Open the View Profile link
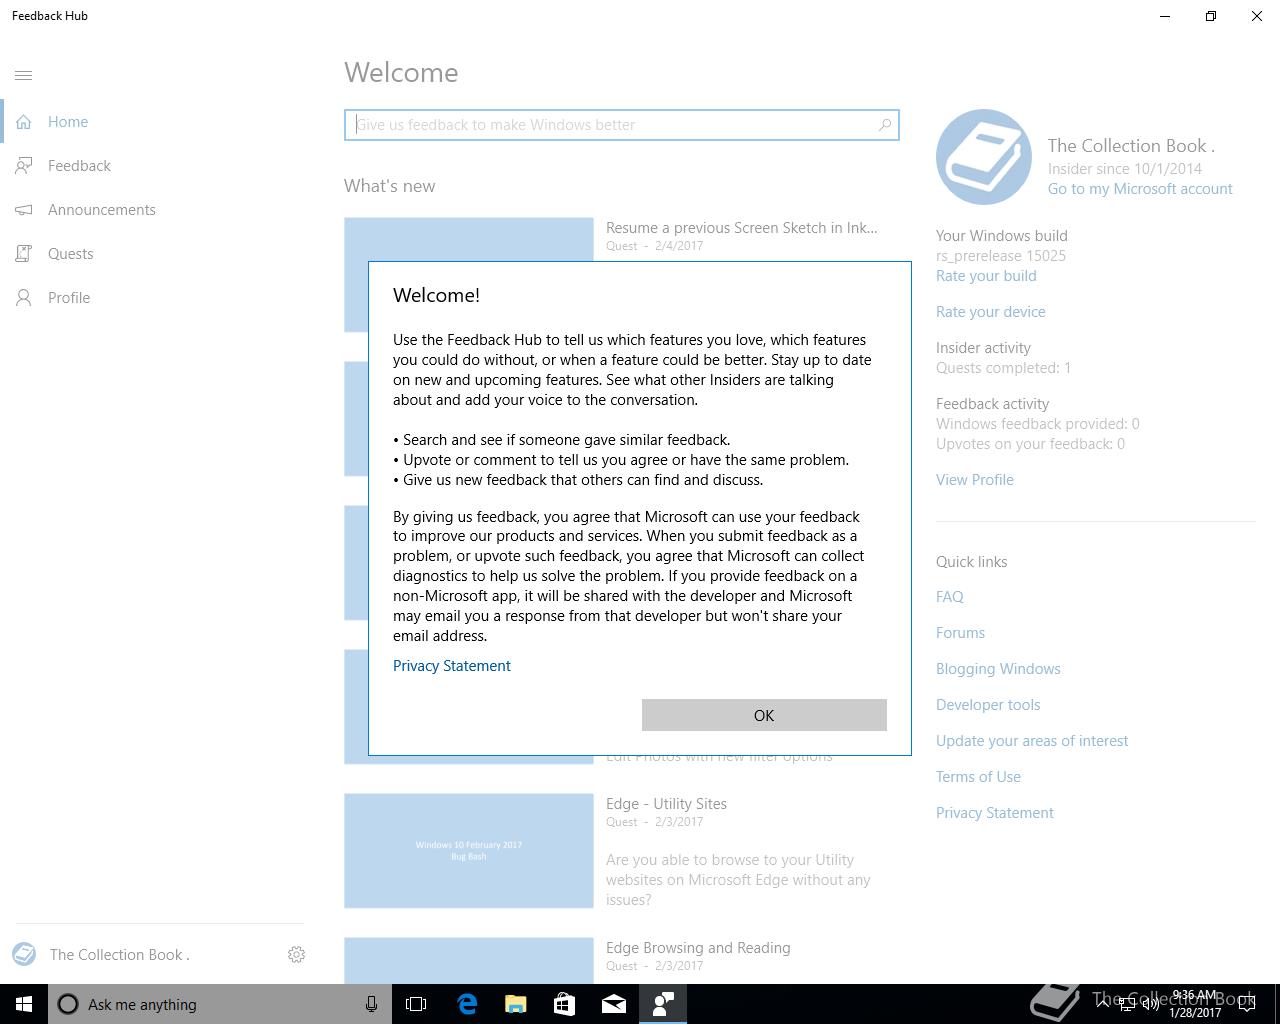1280x1024 pixels. coord(975,480)
